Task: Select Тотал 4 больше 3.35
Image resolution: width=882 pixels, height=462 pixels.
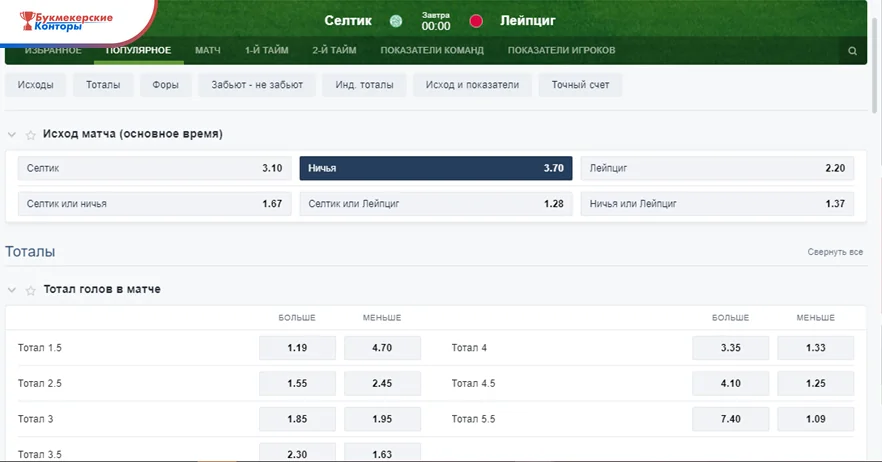Action: point(731,348)
